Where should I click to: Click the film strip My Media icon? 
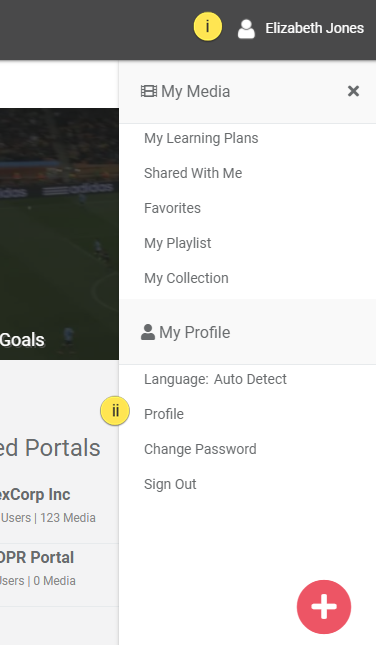(149, 91)
